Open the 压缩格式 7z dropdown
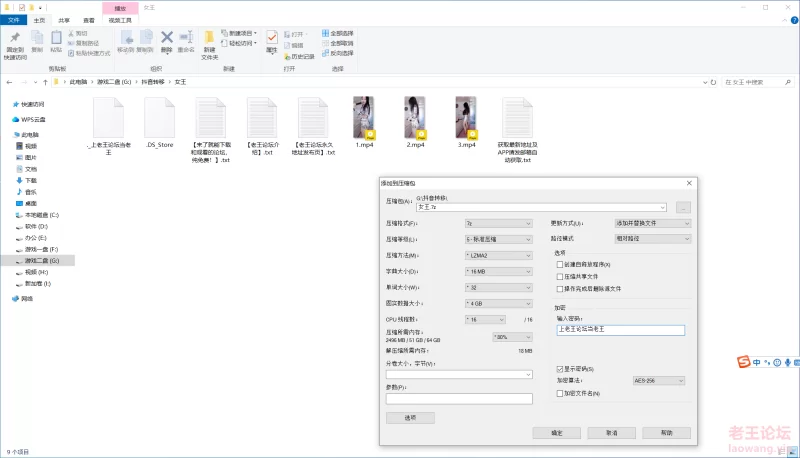The height and width of the screenshot is (458, 800). pos(498,223)
